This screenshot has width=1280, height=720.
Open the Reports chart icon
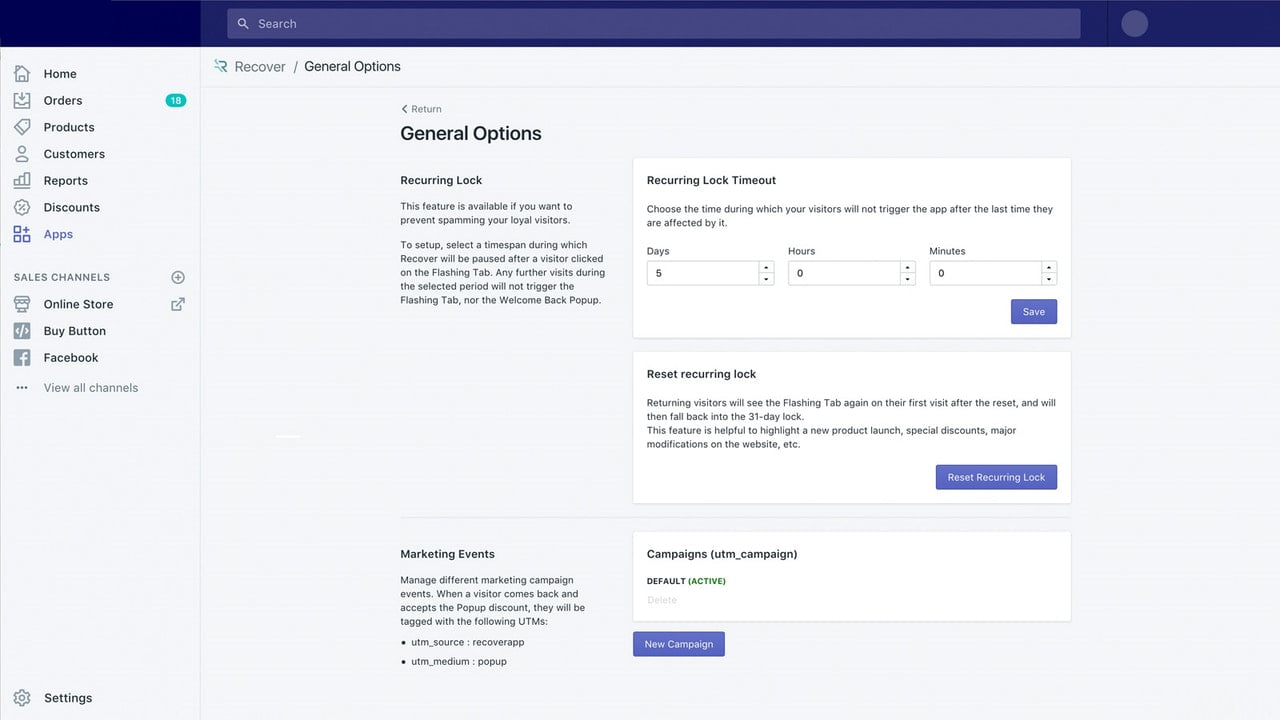coord(22,181)
